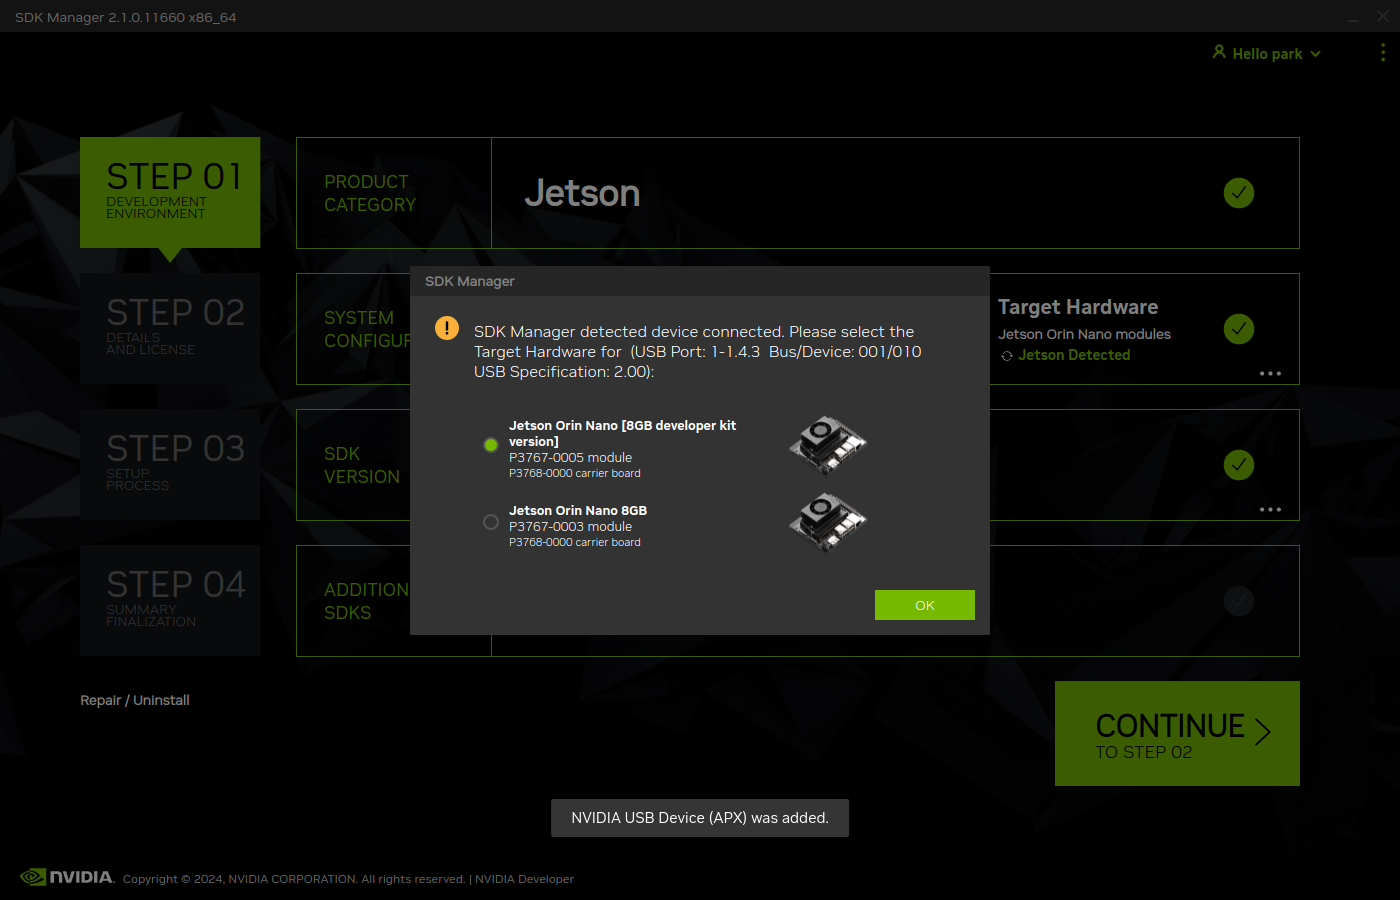Click the NVIDIA logo in the footer
Screen dimensions: 1400x900
[x=67, y=877]
